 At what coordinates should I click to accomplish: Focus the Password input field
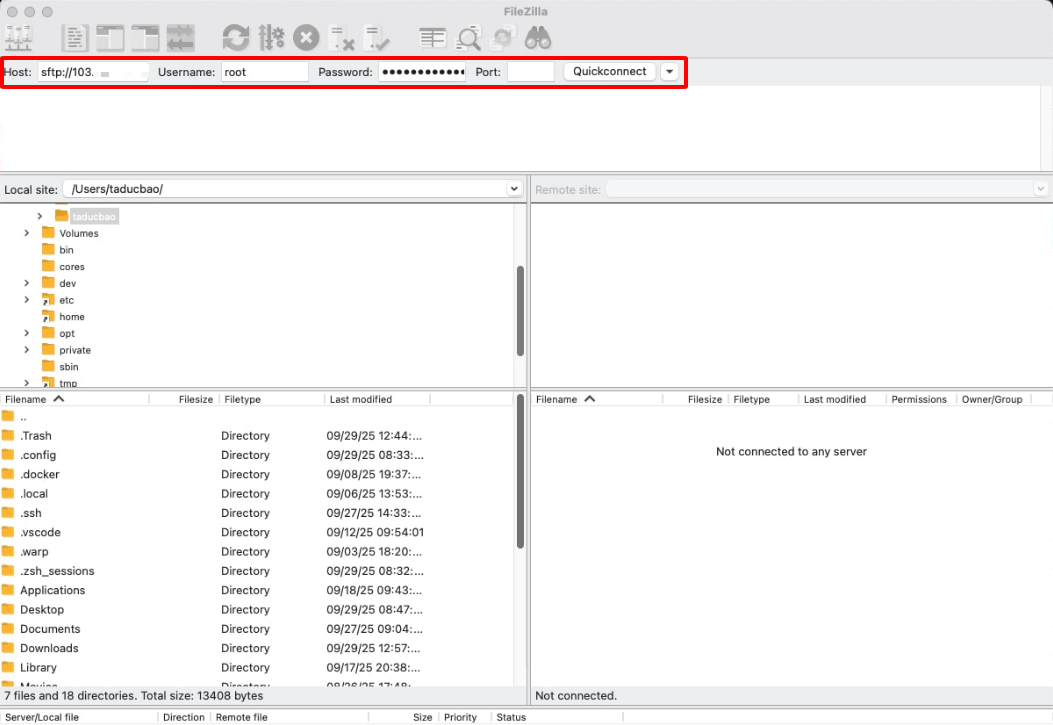[x=422, y=72]
